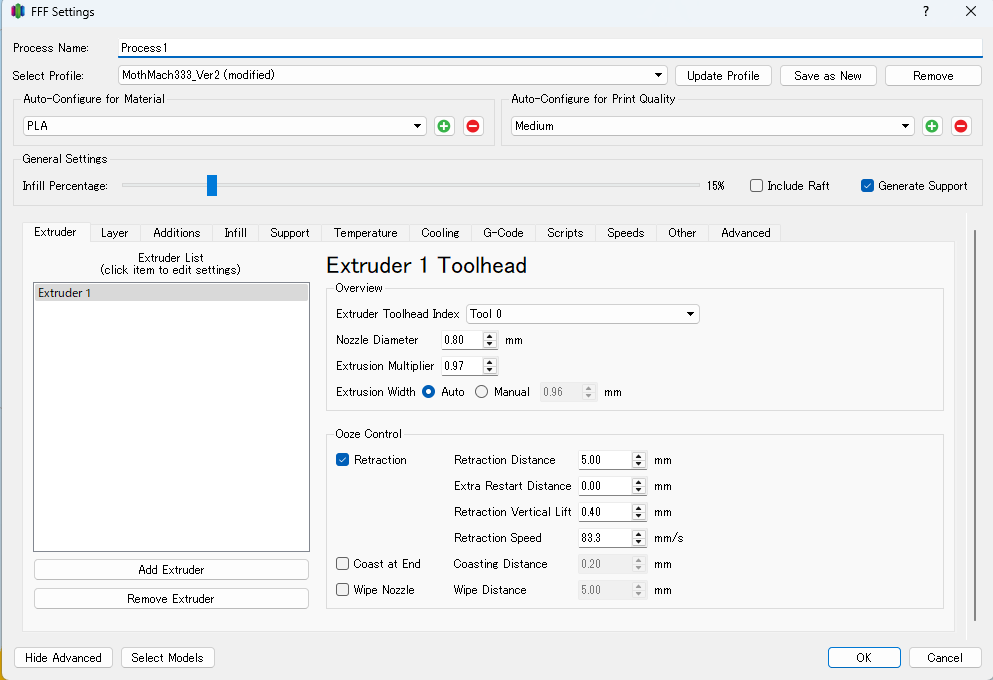
Task: Select Manual extrusion width
Action: [481, 392]
